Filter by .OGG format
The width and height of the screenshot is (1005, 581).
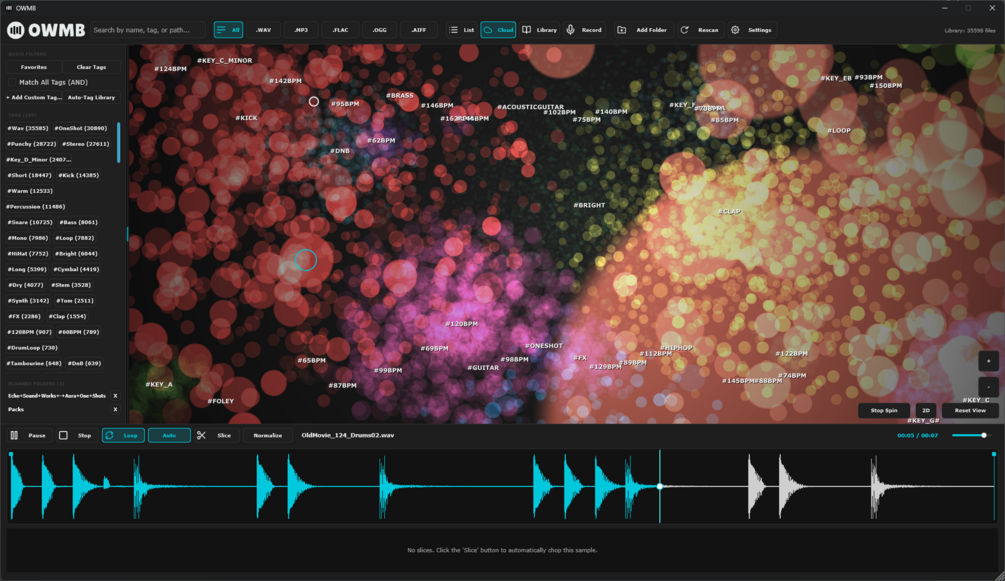(379, 30)
